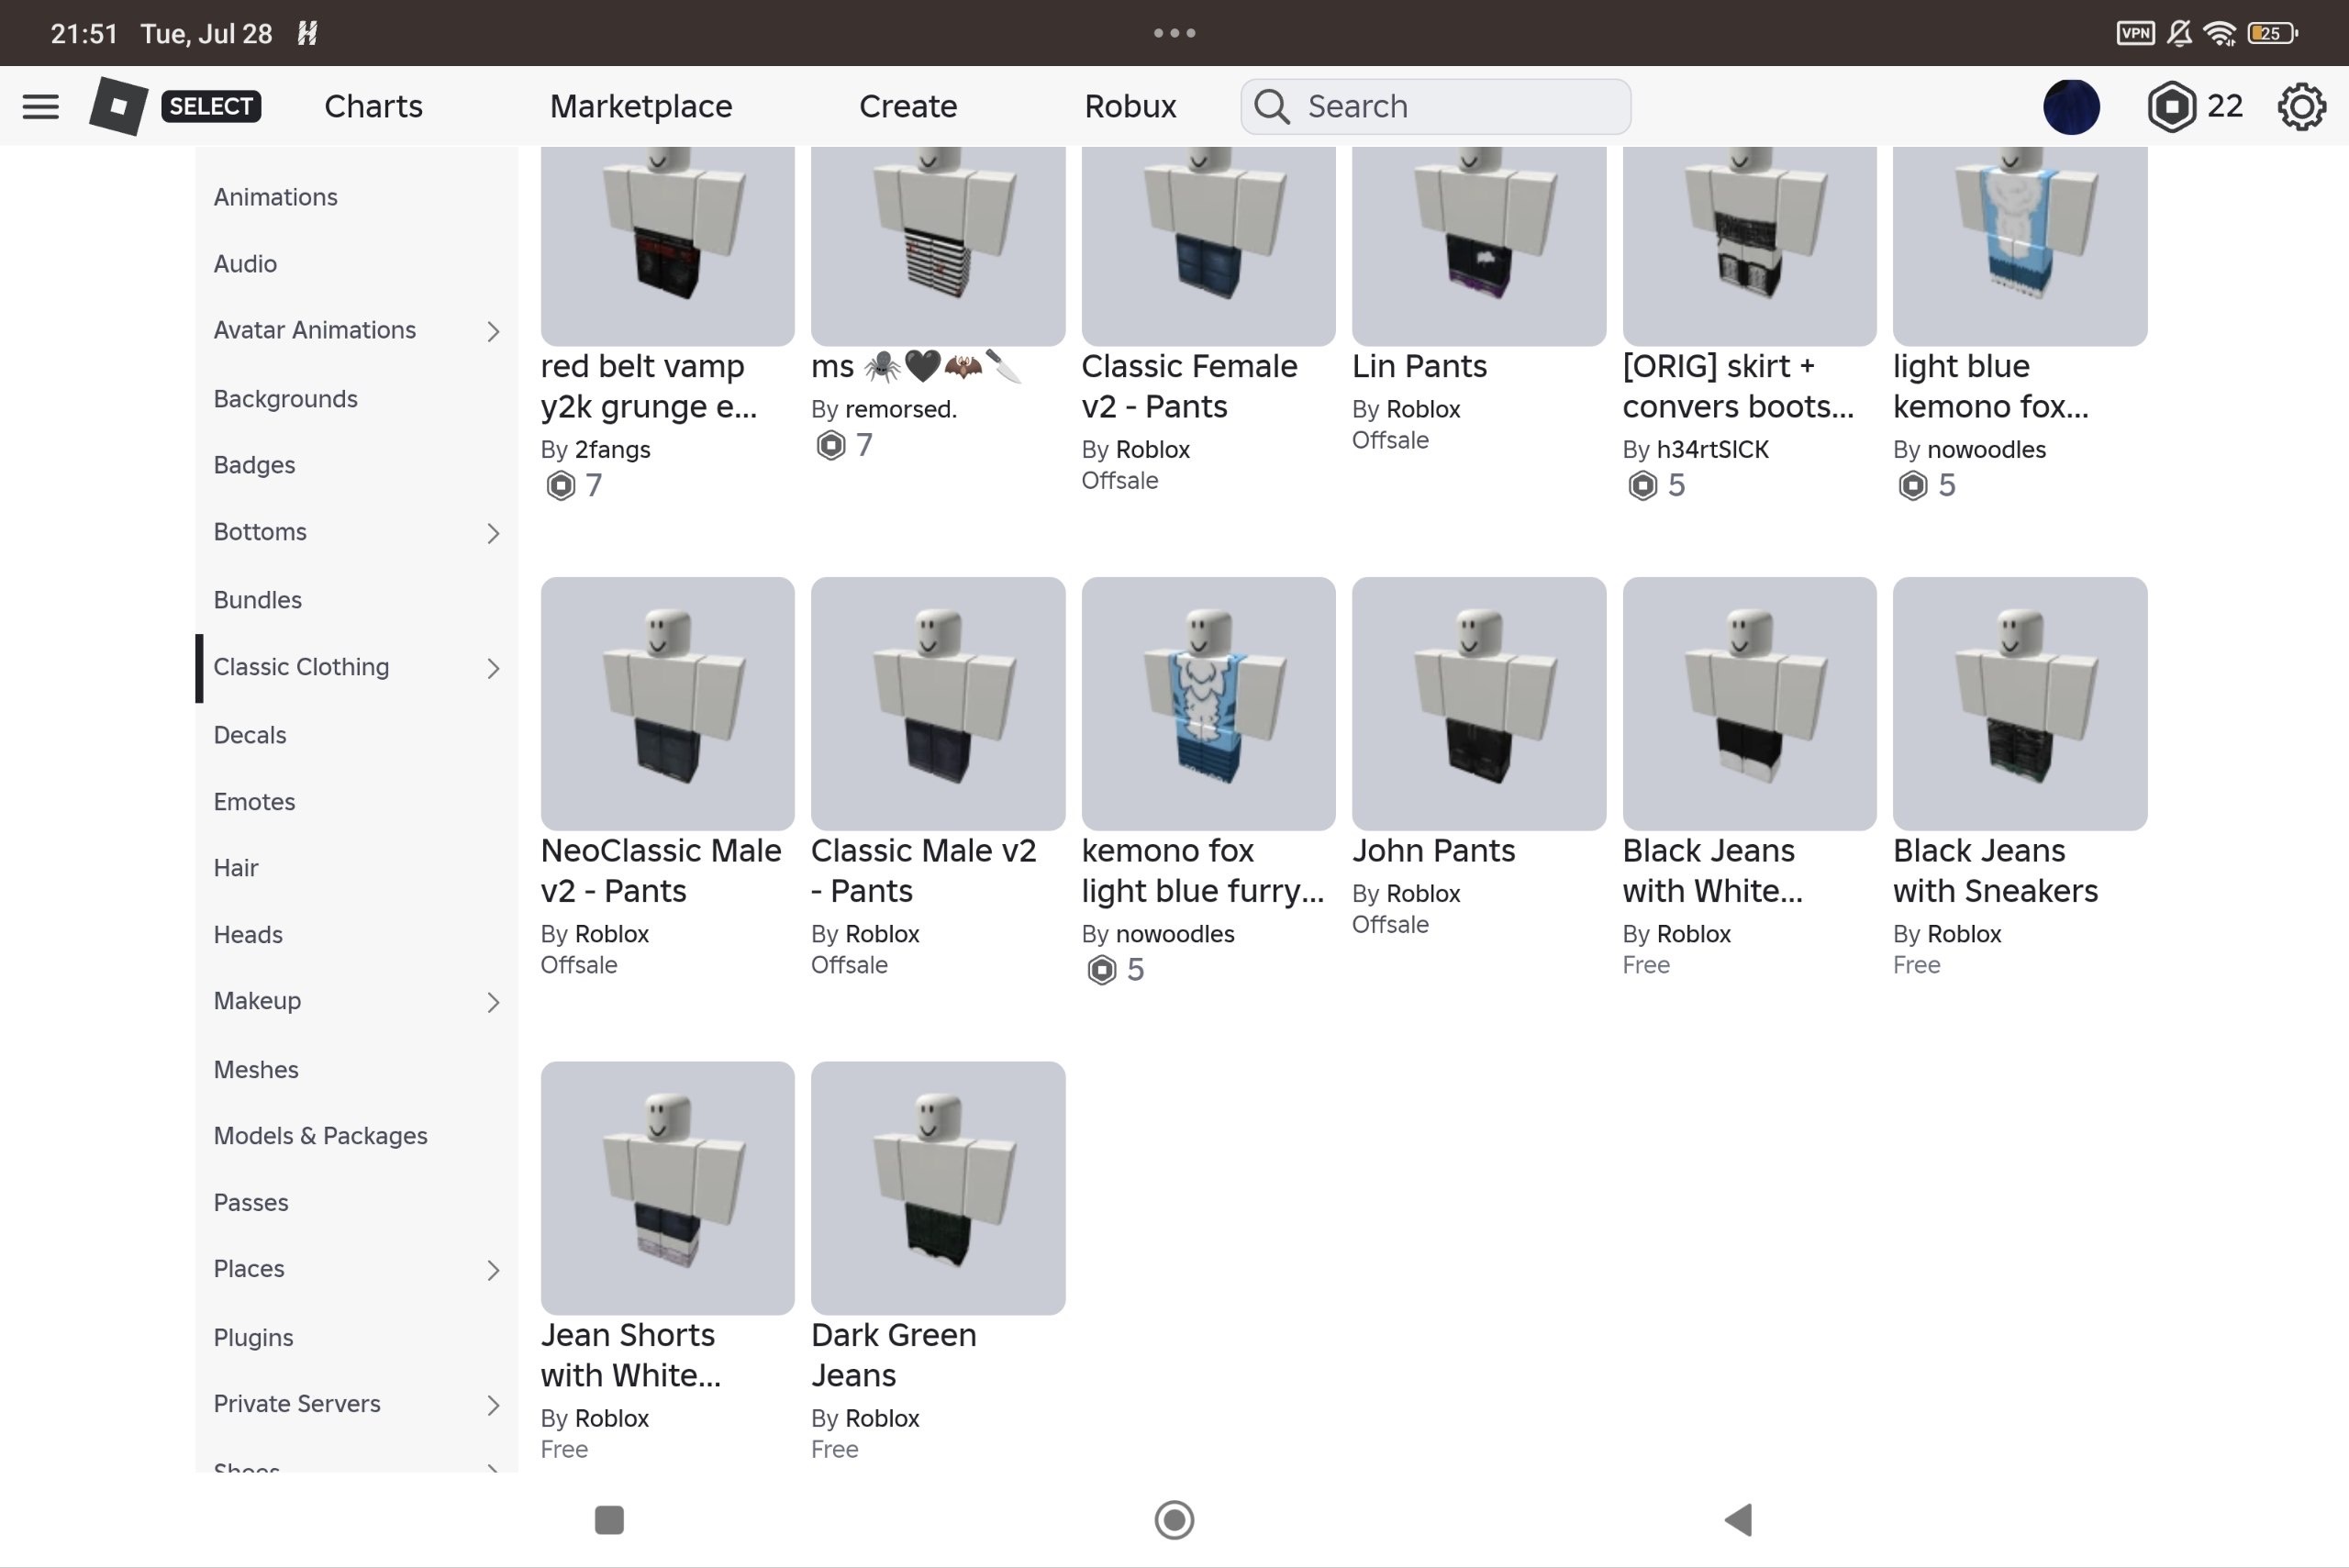Select Animations in the sidebar
The image size is (2349, 1568).
(275, 197)
